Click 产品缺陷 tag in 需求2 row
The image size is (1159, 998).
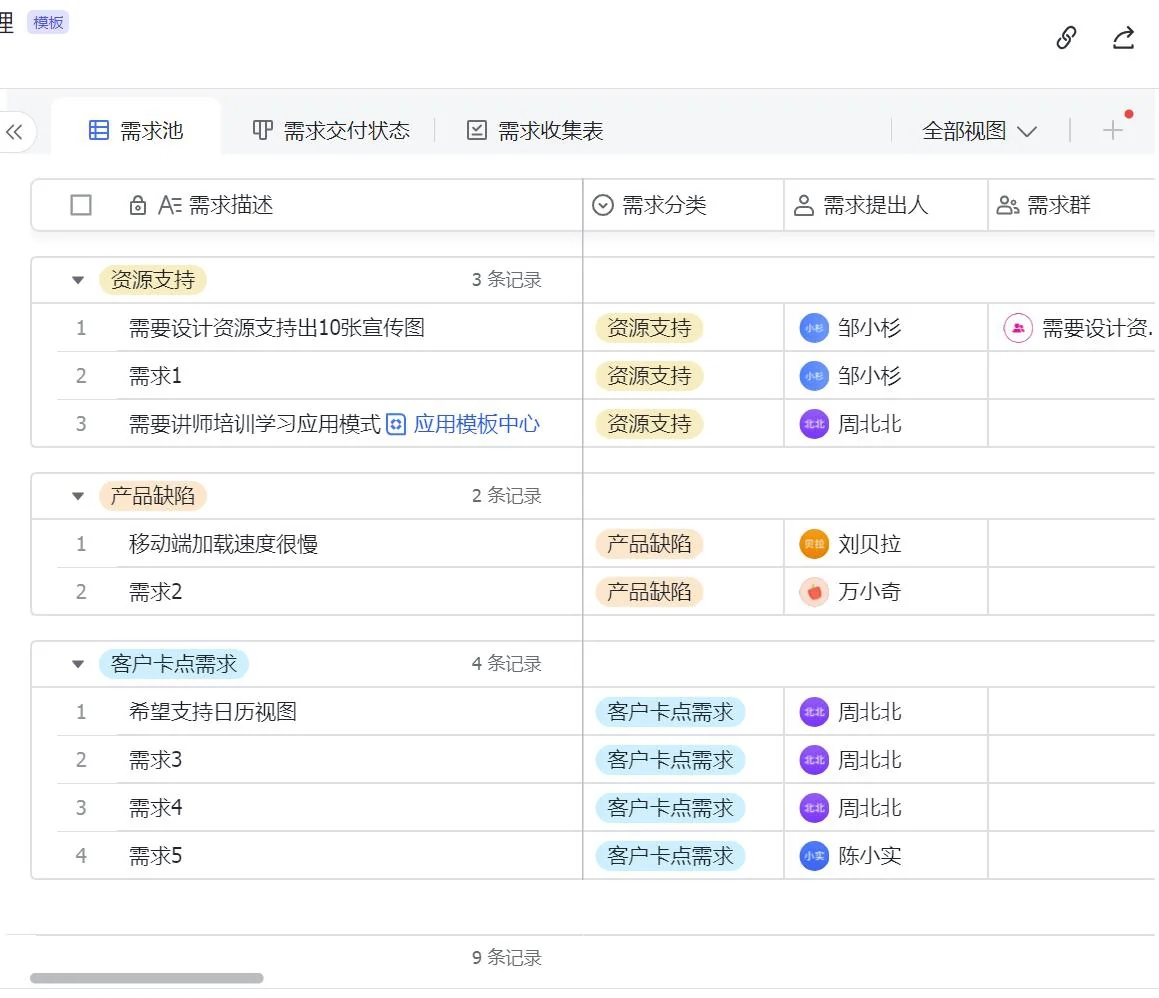(649, 591)
